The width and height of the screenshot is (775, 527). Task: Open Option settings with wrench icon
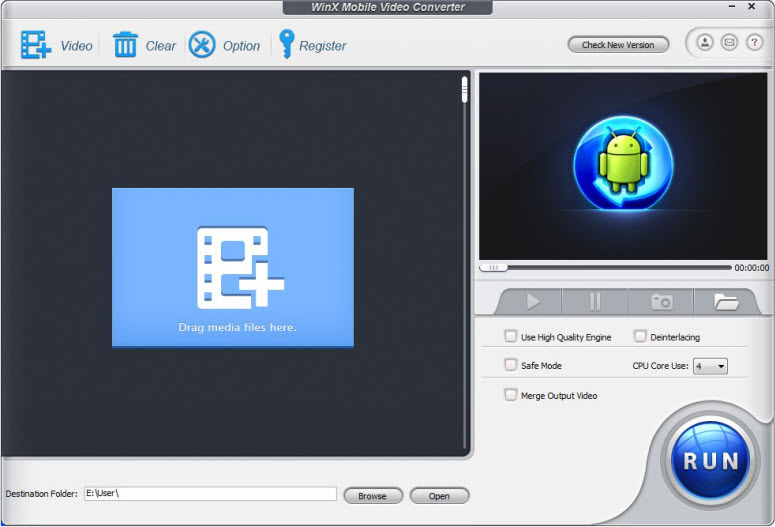202,45
